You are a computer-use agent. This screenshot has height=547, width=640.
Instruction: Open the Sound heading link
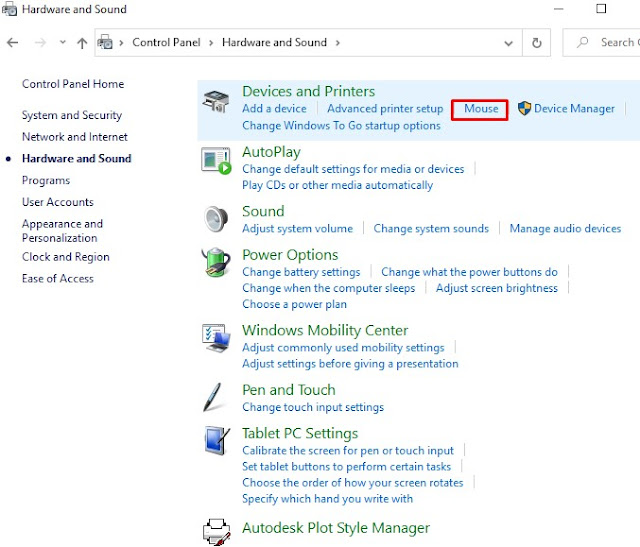point(263,211)
